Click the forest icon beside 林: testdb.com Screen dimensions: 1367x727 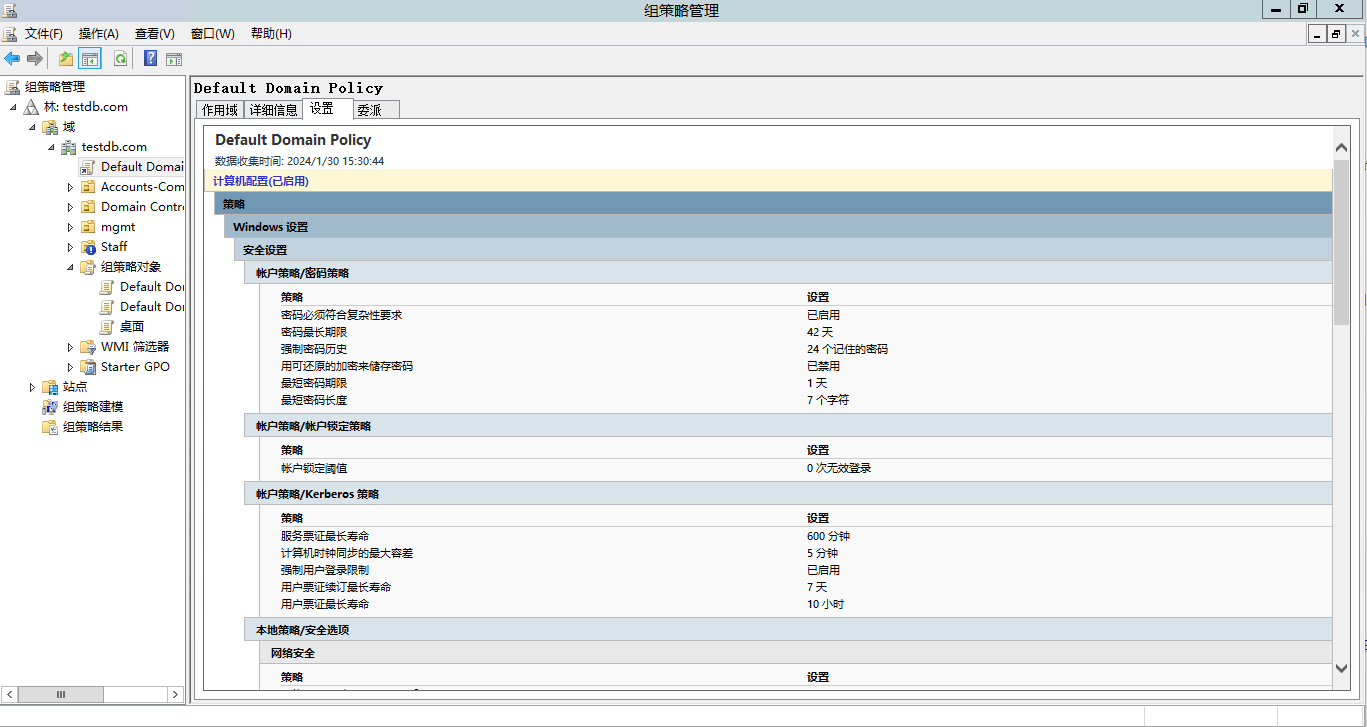31,107
